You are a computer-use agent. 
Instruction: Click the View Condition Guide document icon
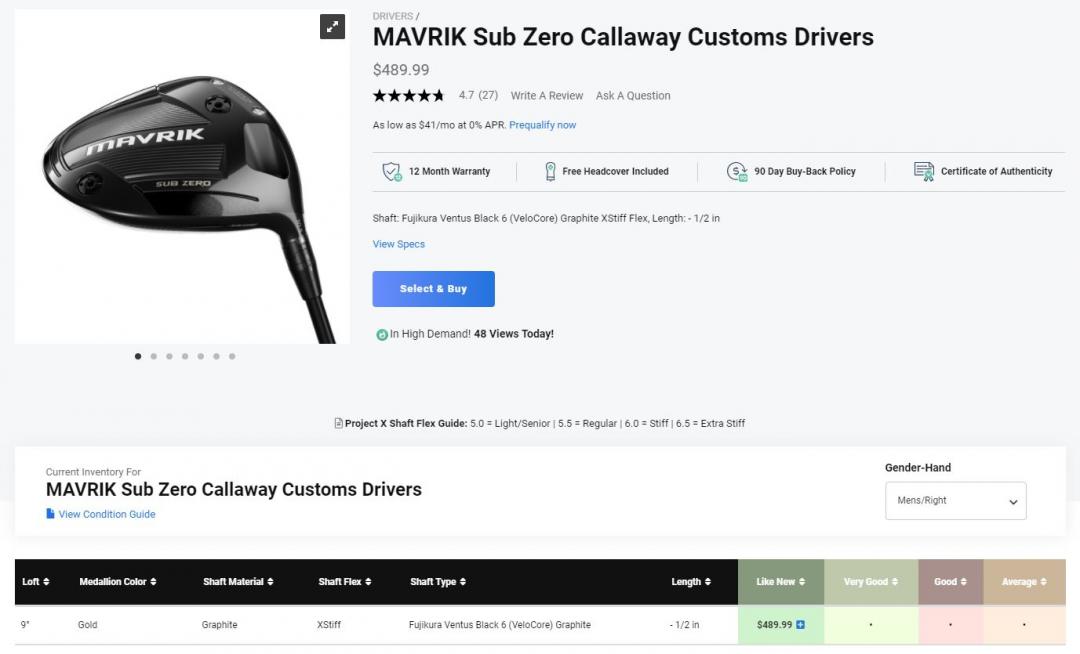pyautogui.click(x=50, y=514)
